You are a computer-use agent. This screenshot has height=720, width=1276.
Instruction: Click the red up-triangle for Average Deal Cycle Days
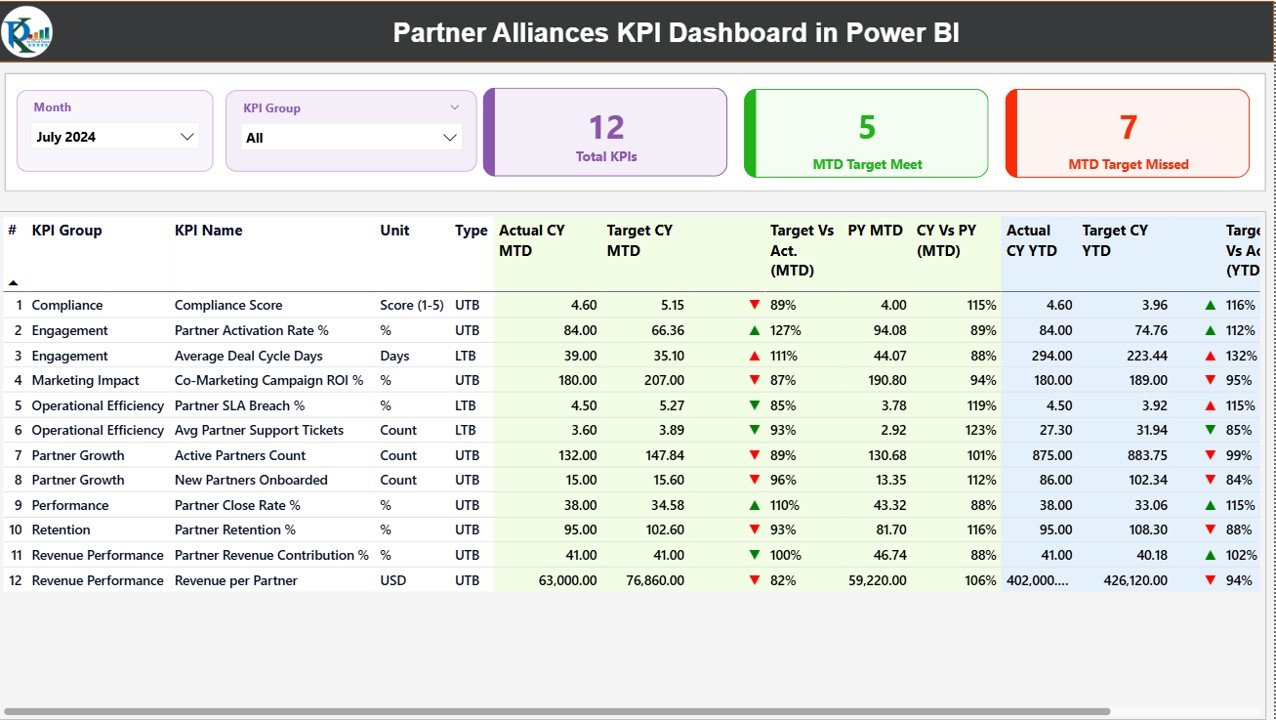[x=755, y=355]
